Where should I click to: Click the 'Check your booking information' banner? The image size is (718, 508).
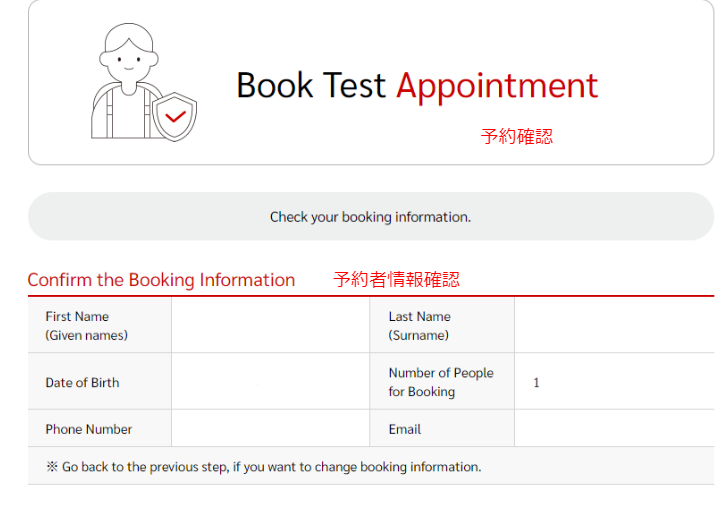370,217
